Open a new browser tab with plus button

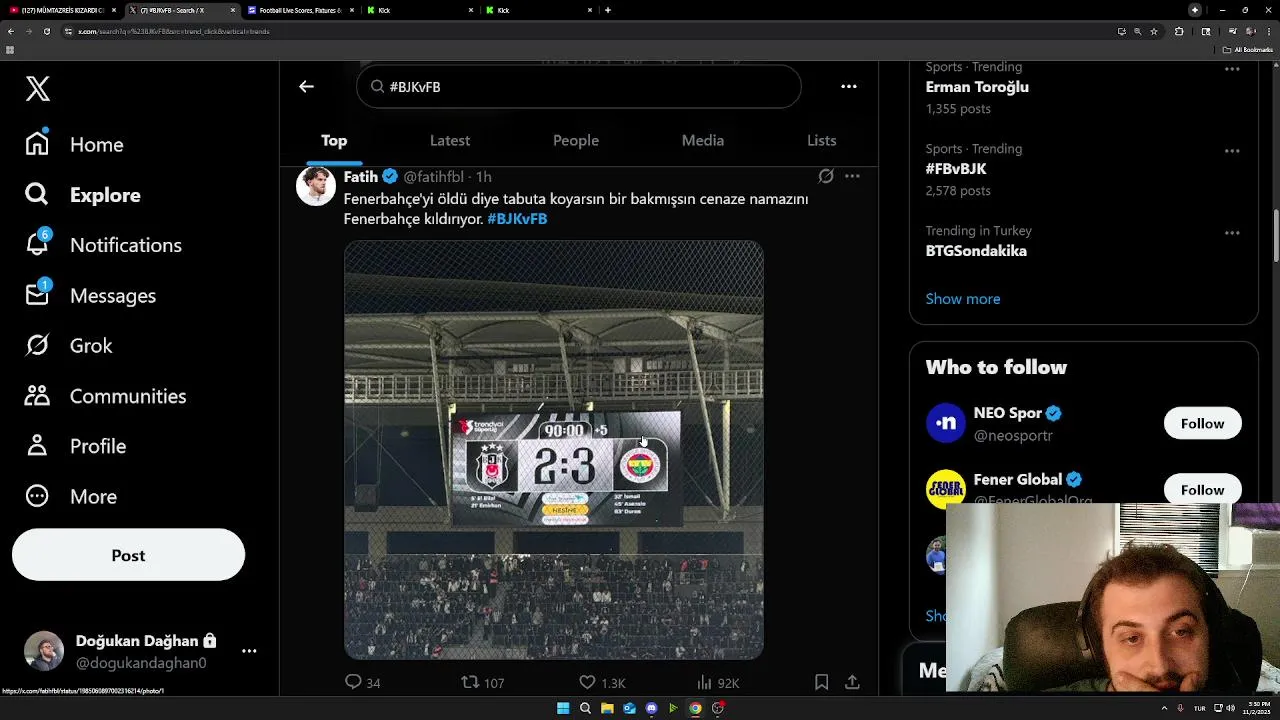click(x=608, y=10)
